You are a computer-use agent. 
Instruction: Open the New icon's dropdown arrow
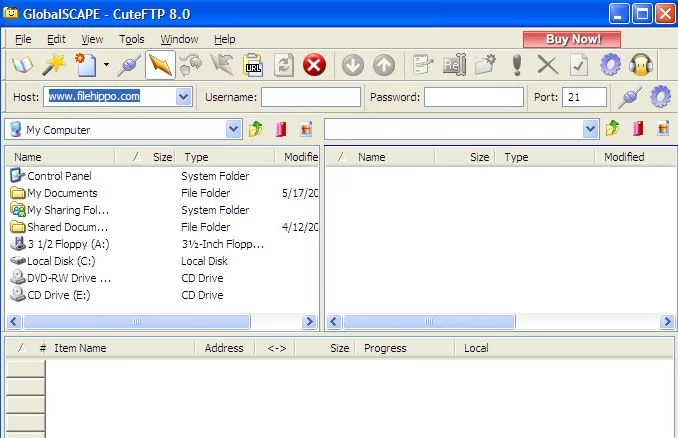click(106, 65)
